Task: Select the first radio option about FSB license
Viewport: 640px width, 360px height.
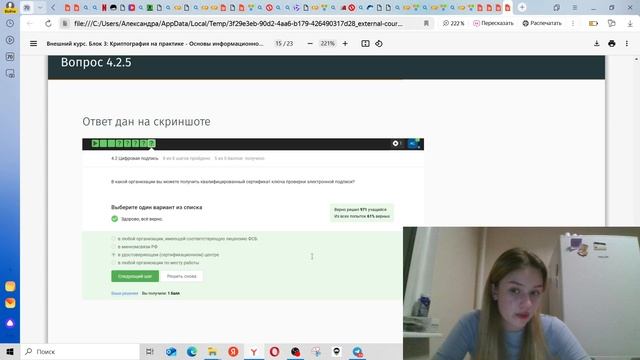Action: (x=114, y=238)
